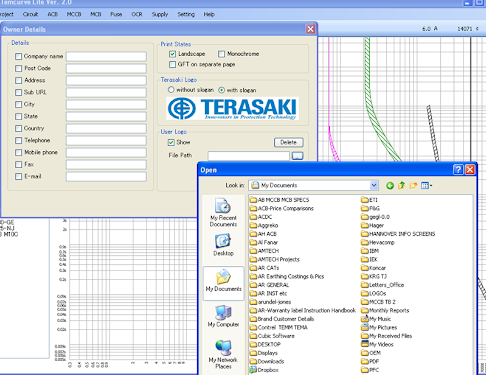The height and width of the screenshot is (375, 486).
Task: Close the Owner Details dialog
Action: [310, 29]
